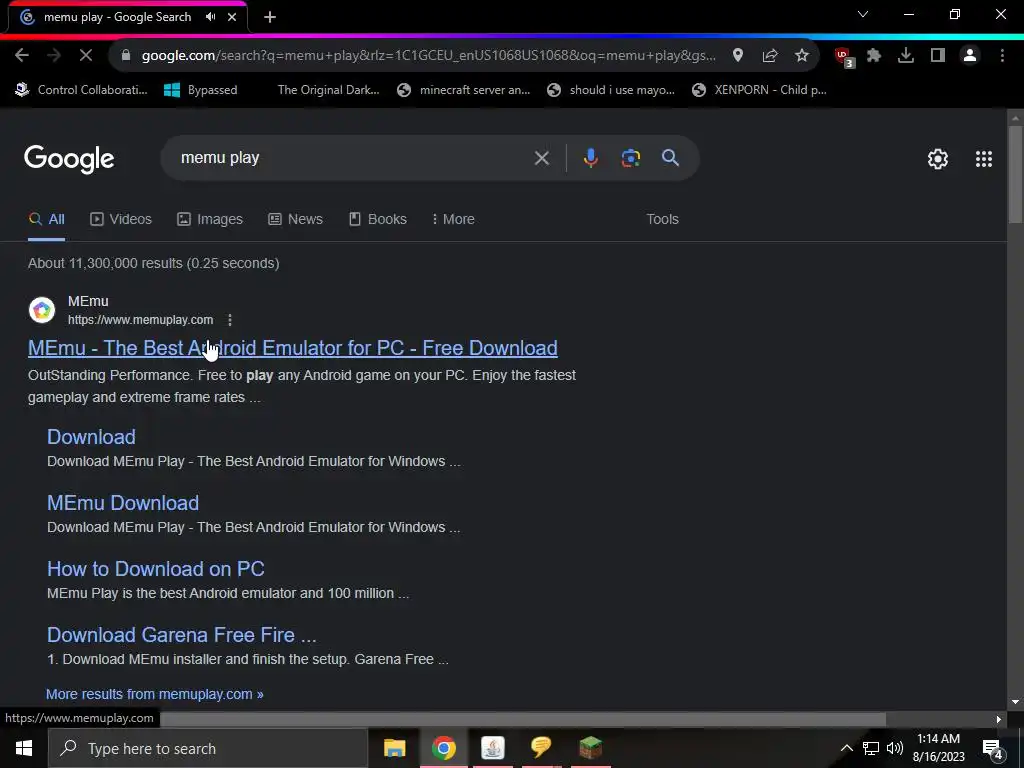This screenshot has width=1024, height=768.
Task: Bookmark this page with the star
Action: (802, 56)
